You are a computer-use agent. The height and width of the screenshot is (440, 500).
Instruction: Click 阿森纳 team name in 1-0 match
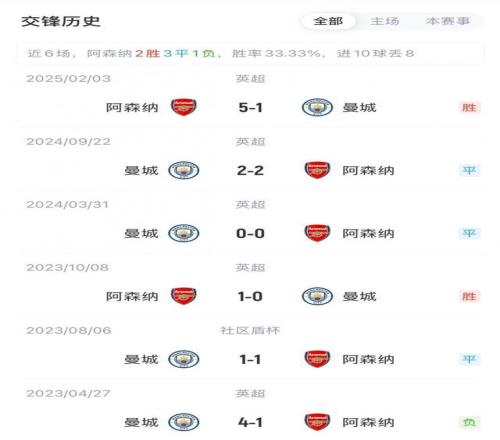[132, 296]
